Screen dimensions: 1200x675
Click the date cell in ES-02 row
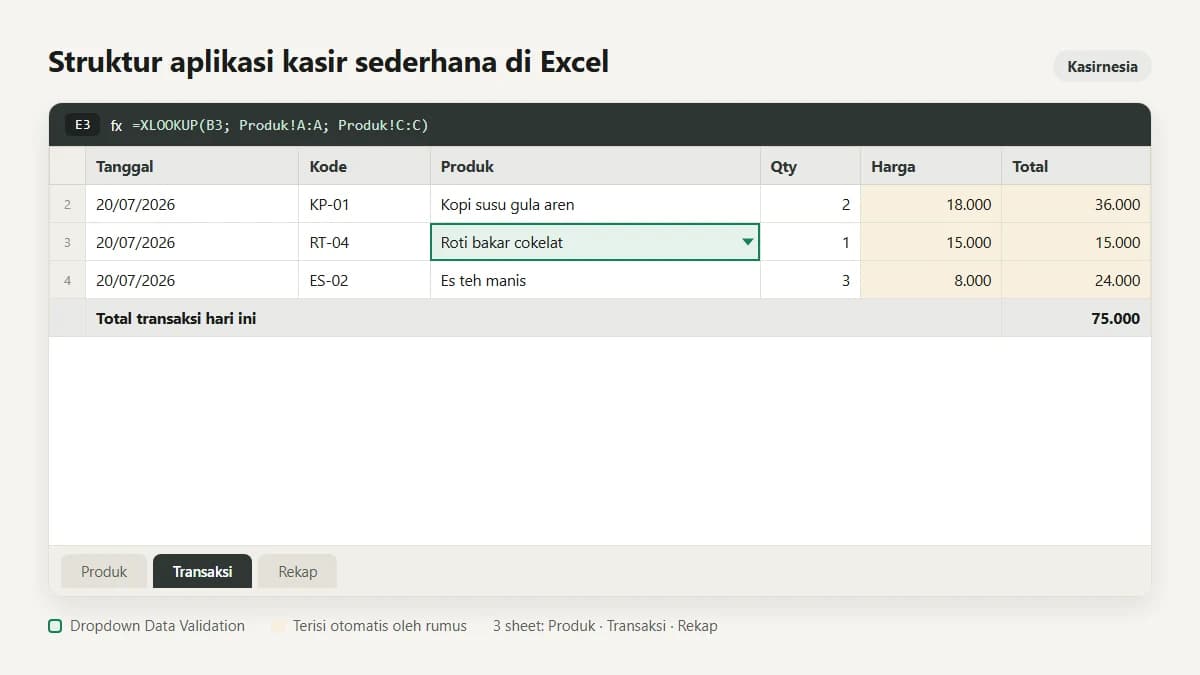point(192,280)
